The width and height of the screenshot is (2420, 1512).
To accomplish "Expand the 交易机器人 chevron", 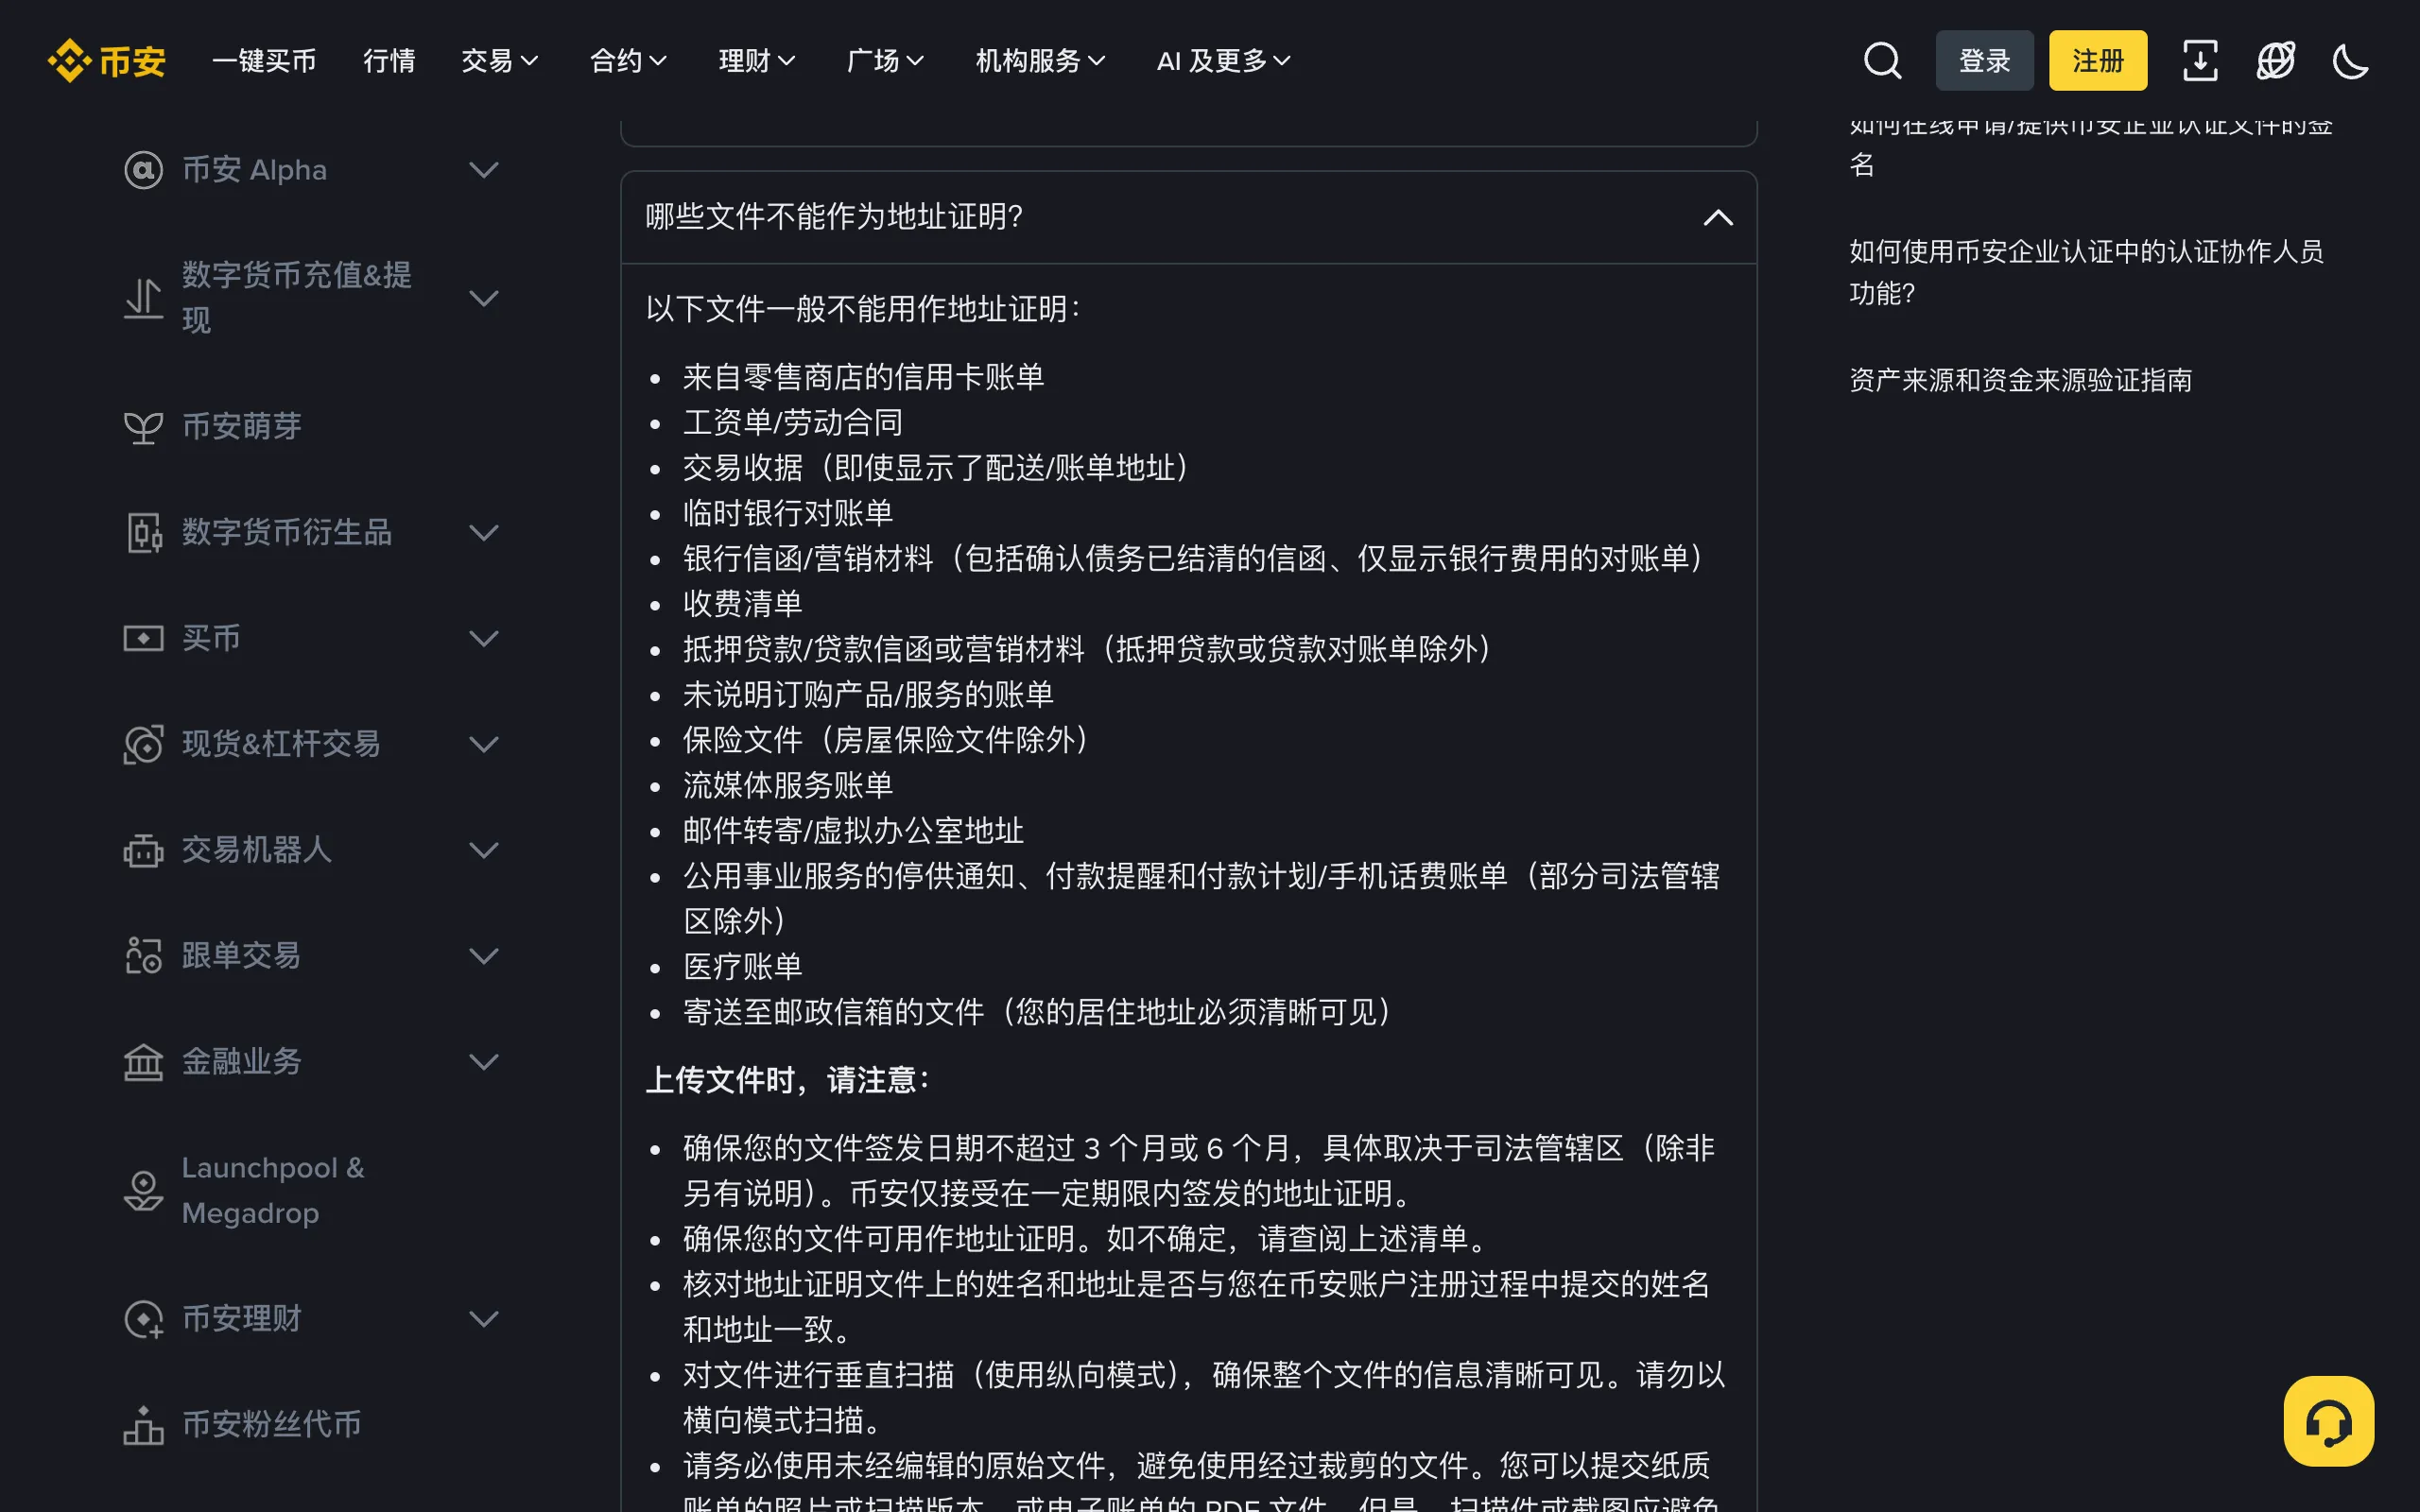I will pos(484,850).
